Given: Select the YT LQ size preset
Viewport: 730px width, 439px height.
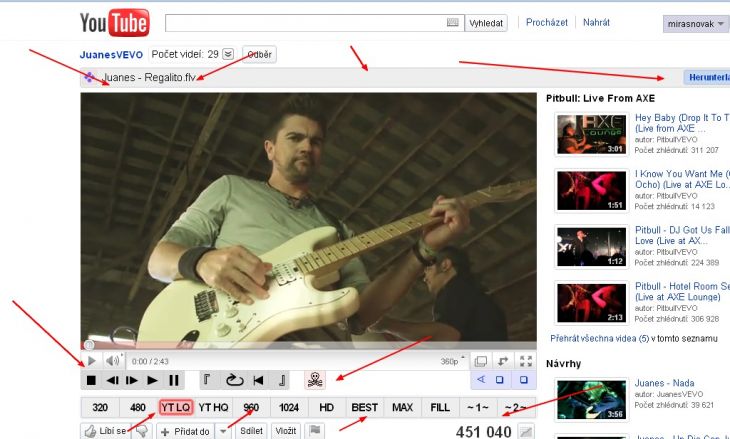Looking at the screenshot, I should click(176, 407).
